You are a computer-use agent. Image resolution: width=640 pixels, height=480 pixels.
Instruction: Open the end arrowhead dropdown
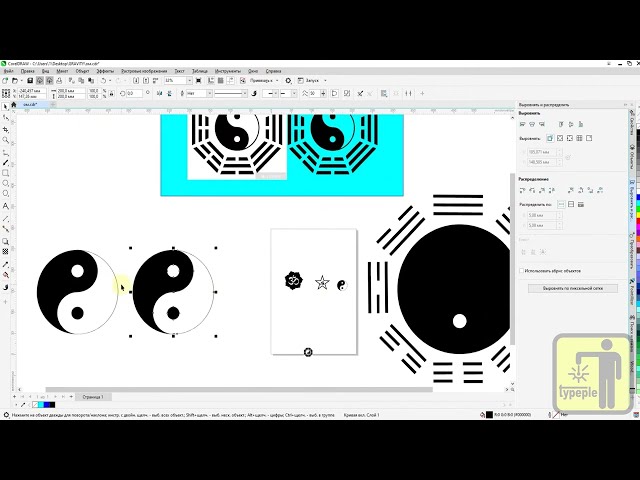[294, 93]
